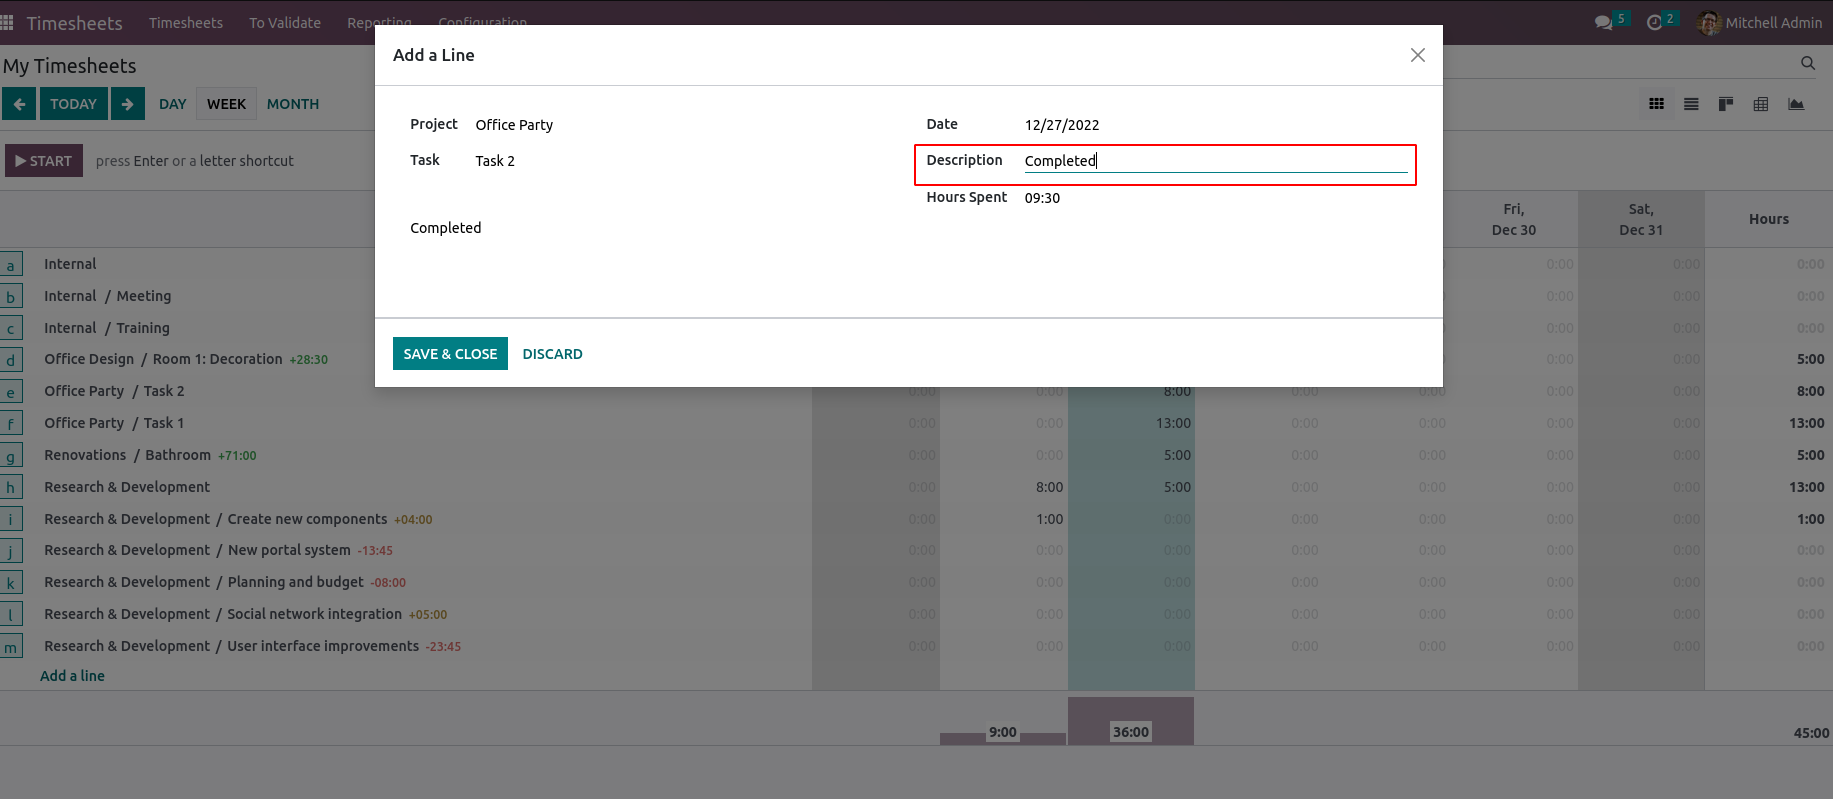The image size is (1833, 799).
Task: Click the search magnifier icon
Action: 1807,63
